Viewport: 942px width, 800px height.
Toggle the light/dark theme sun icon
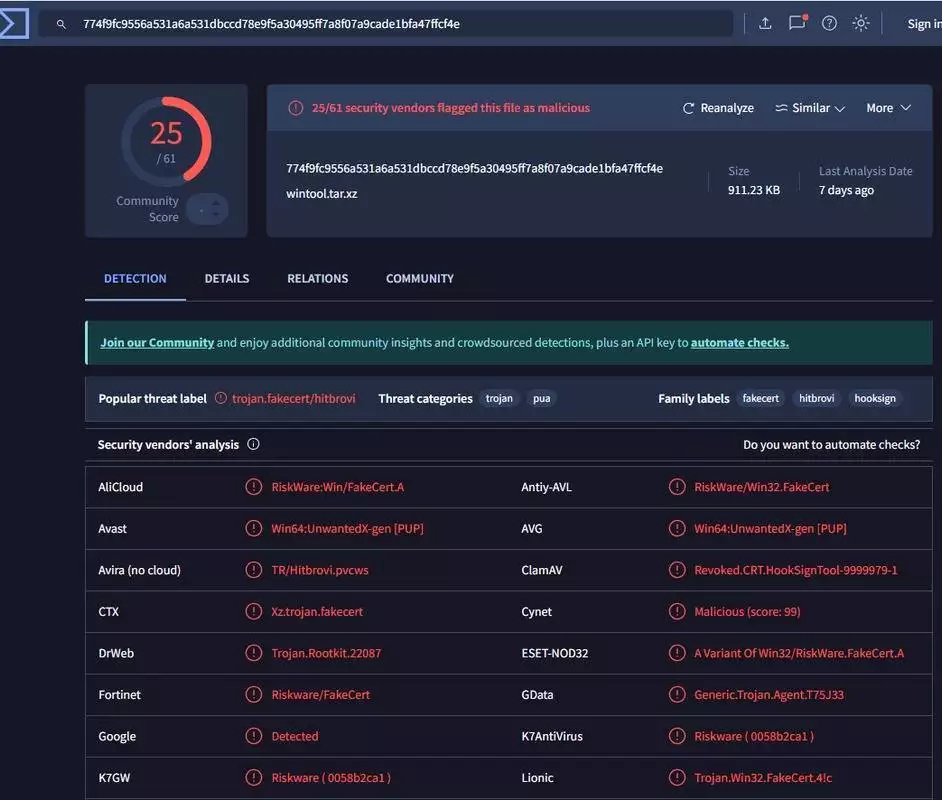(861, 23)
